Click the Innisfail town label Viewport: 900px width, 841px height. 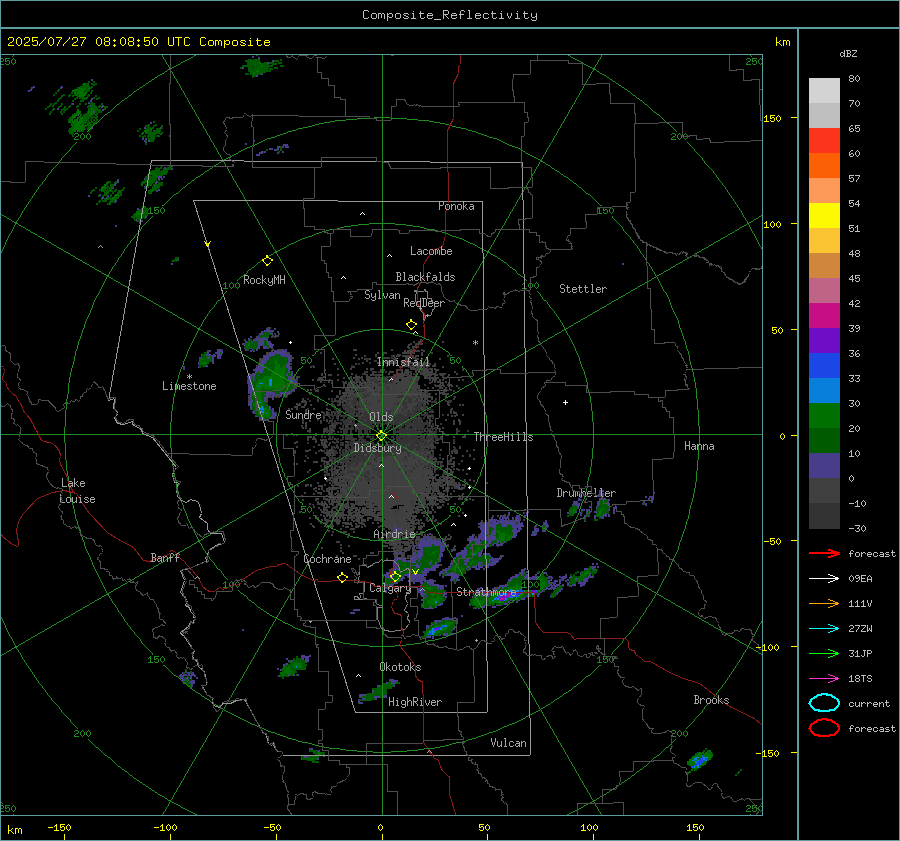click(x=403, y=362)
